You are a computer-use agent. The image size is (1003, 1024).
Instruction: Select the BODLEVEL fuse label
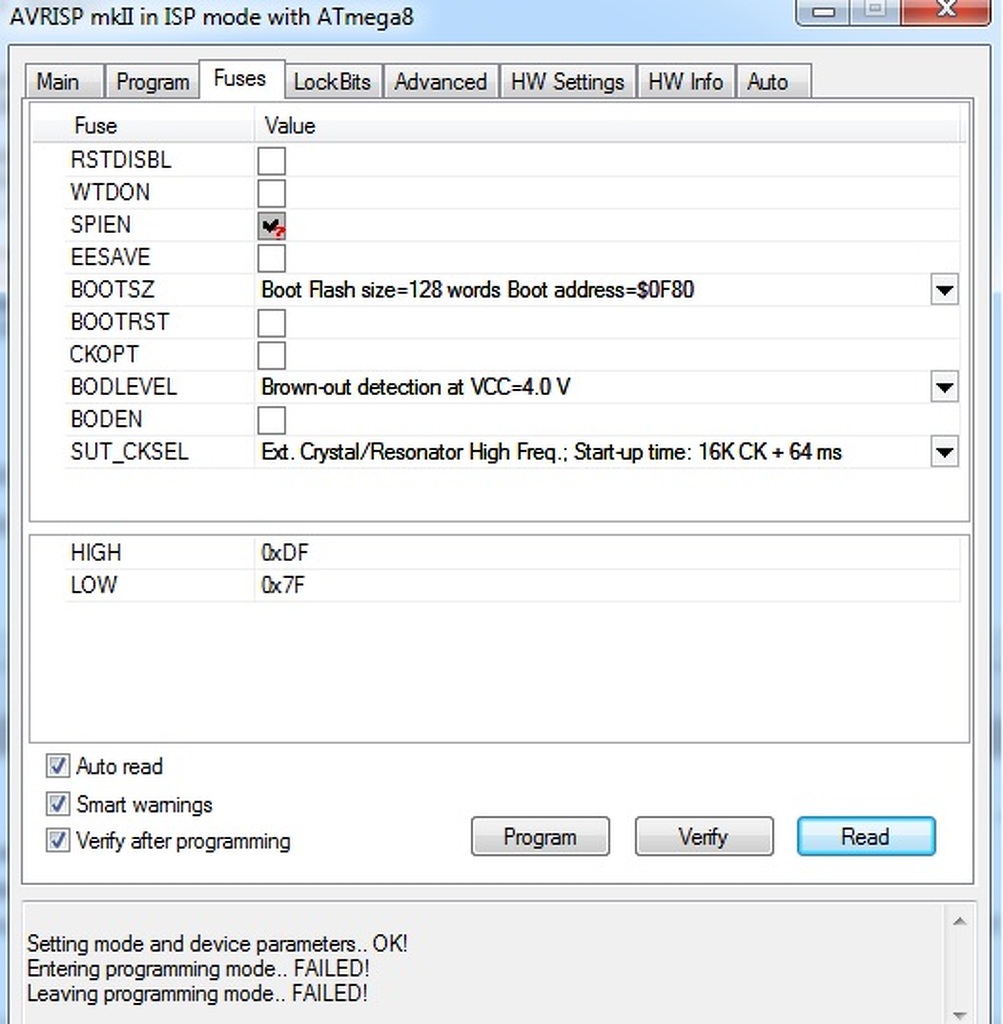tap(123, 387)
